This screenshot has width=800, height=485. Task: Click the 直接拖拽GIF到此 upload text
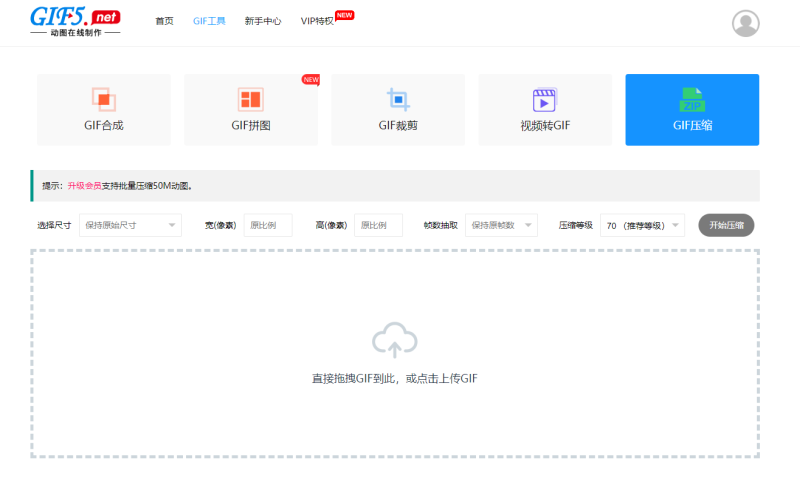pyautogui.click(x=394, y=378)
